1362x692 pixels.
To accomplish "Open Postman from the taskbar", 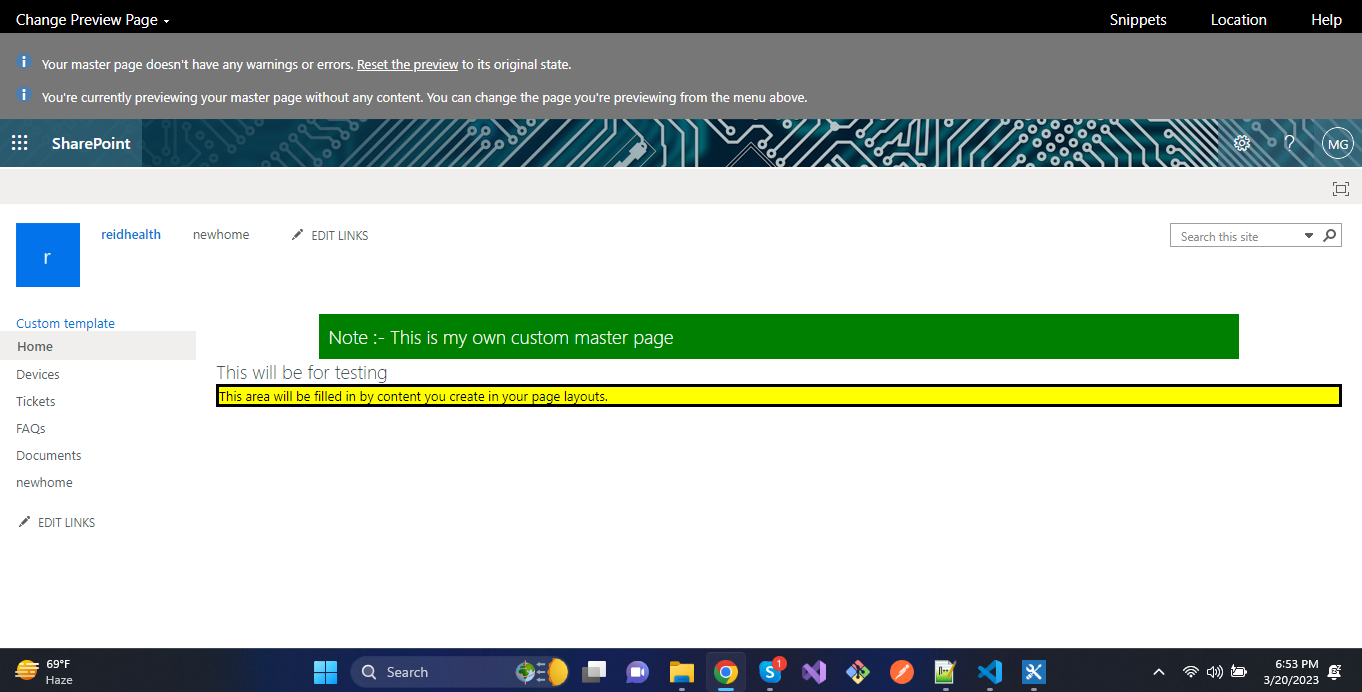I will (901, 671).
